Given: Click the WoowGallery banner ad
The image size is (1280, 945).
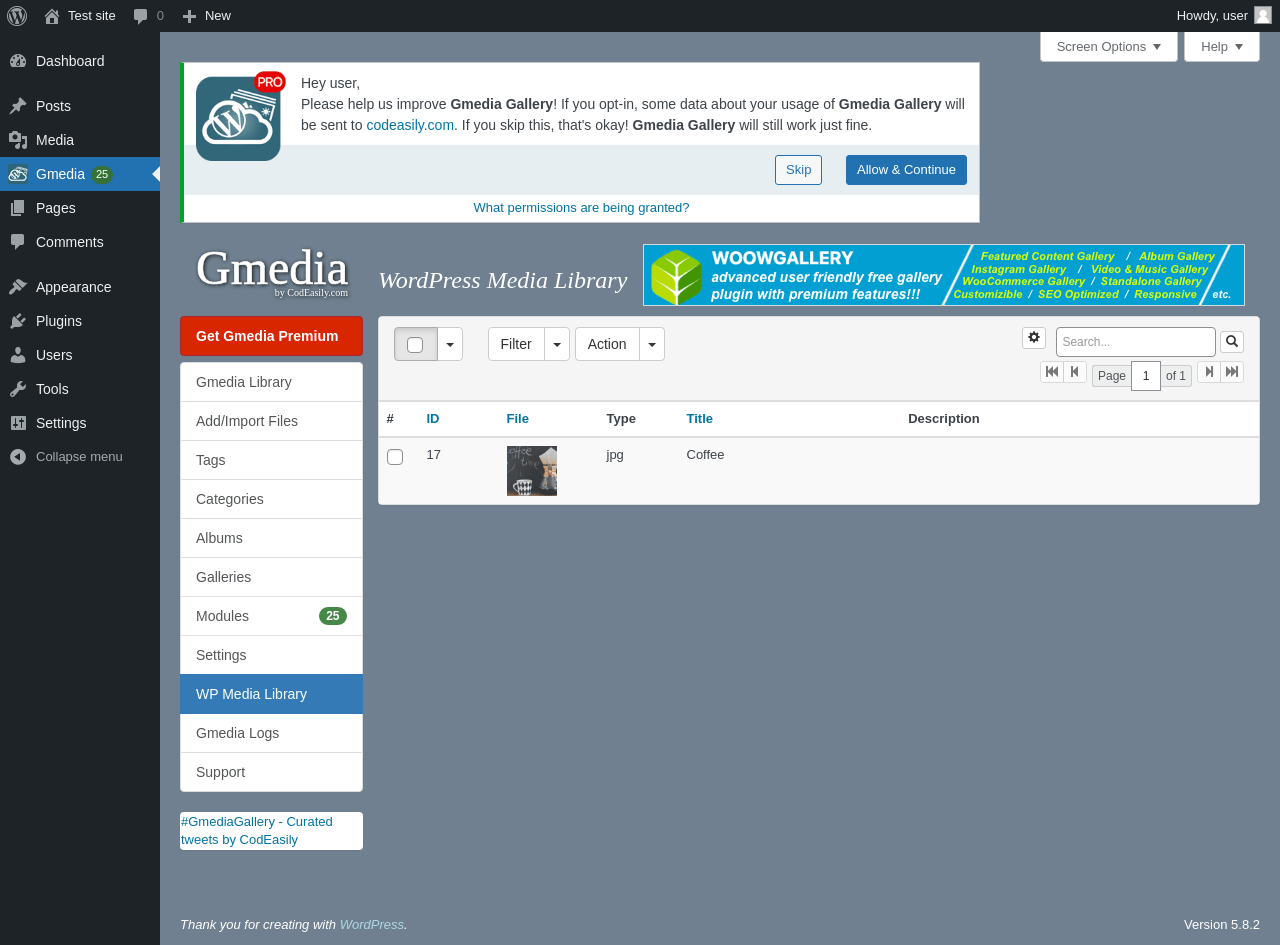Looking at the screenshot, I should tap(944, 275).
